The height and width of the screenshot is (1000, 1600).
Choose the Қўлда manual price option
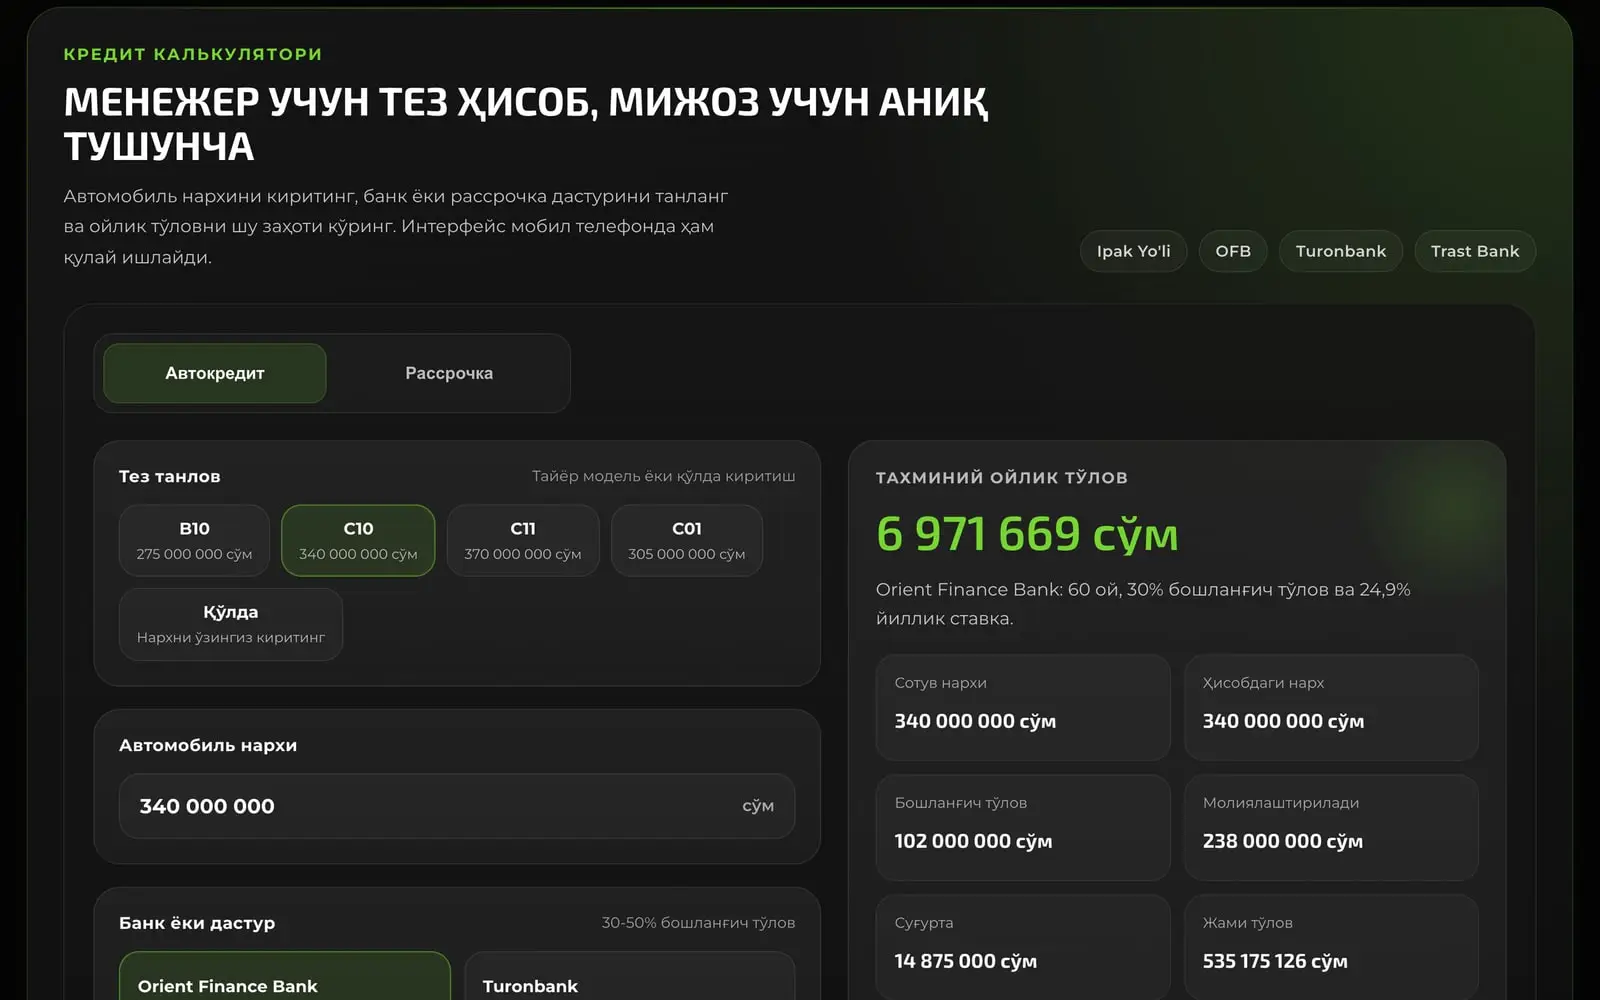231,624
